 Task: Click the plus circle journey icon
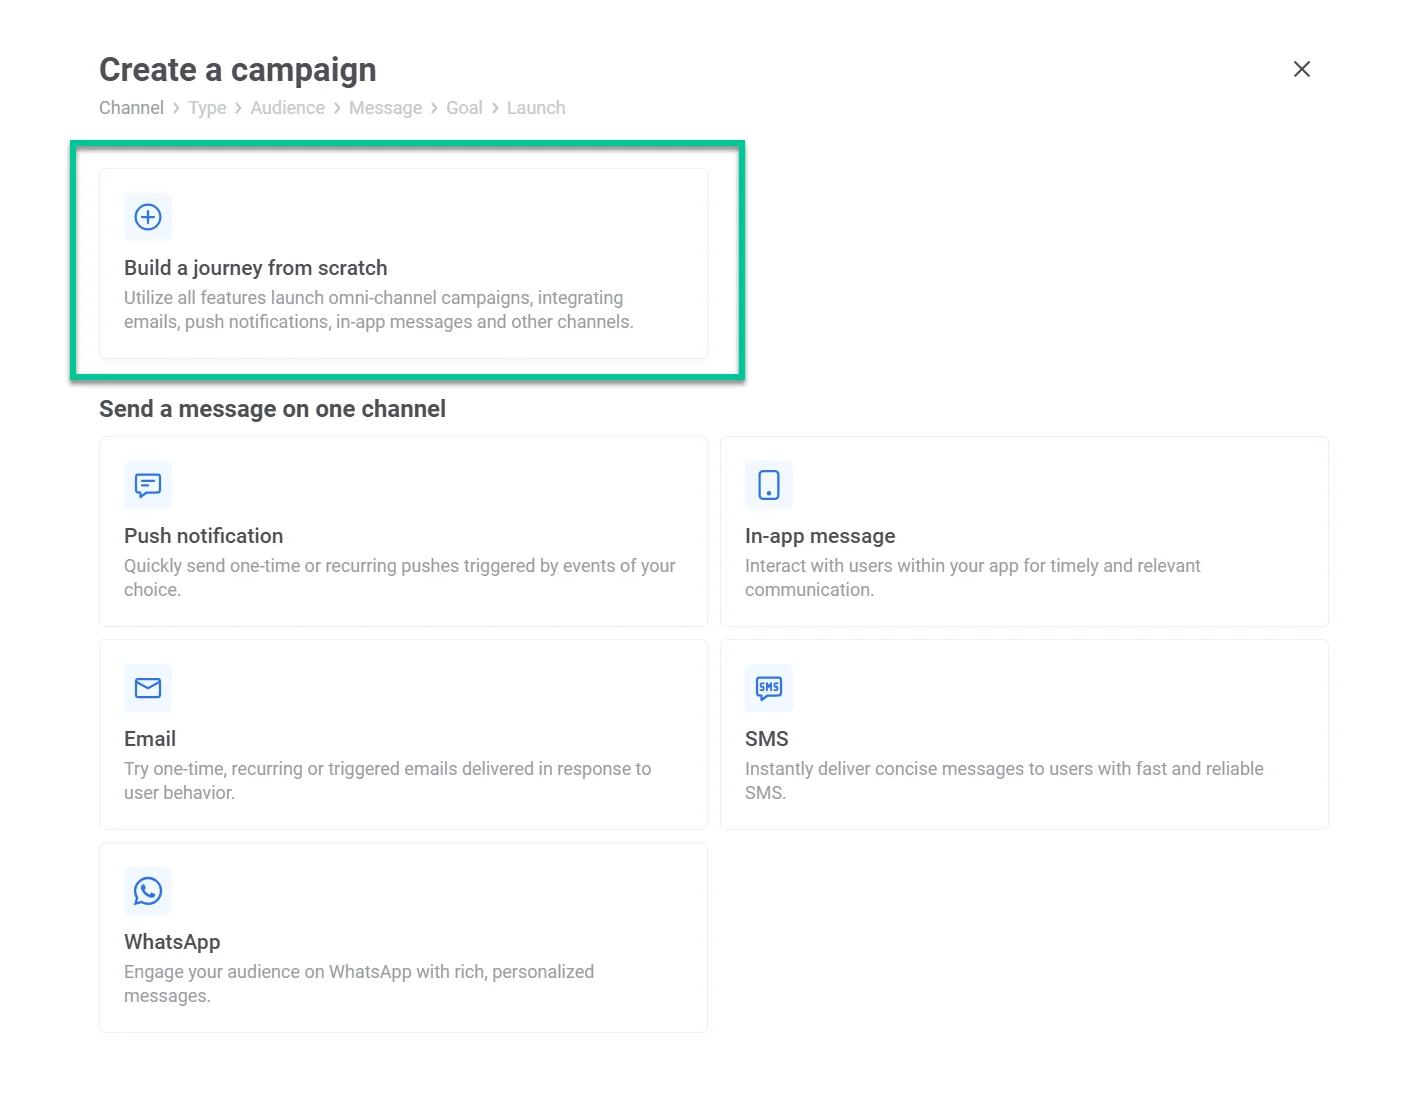point(148,217)
